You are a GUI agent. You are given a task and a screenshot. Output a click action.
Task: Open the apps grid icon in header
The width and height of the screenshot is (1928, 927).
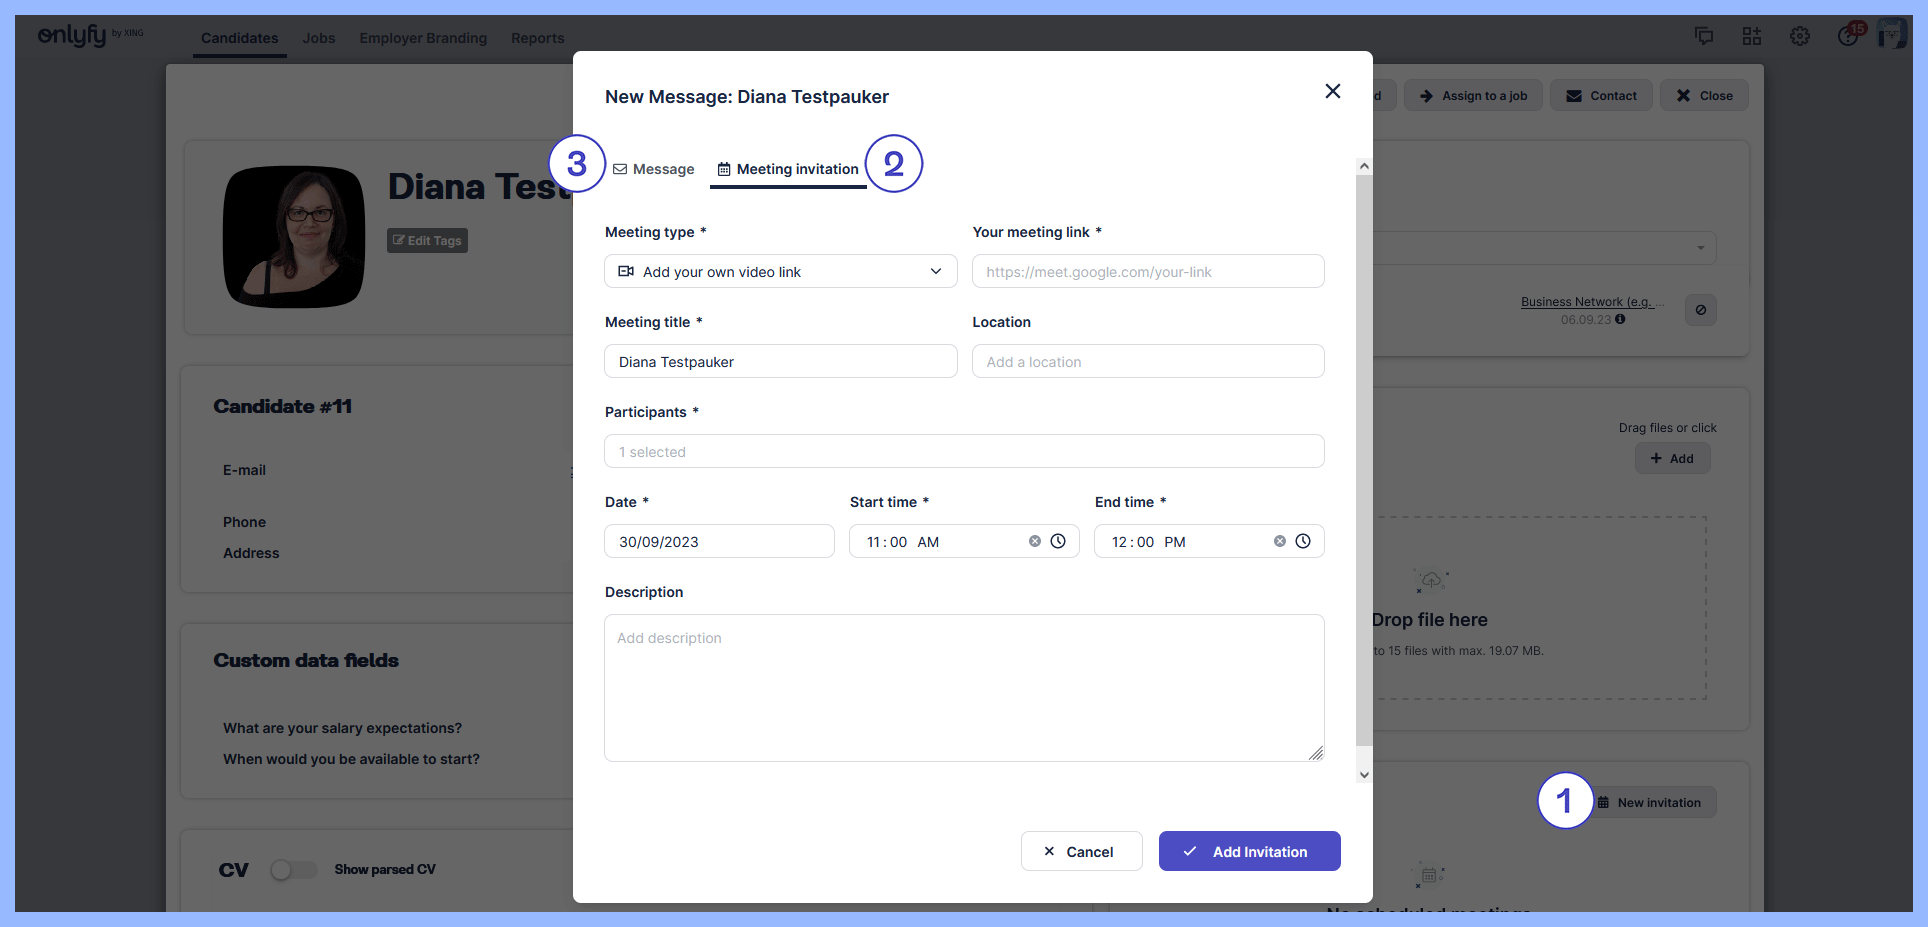coord(1752,36)
